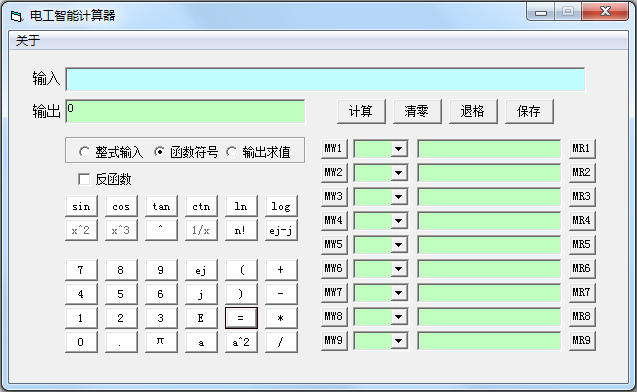The width and height of the screenshot is (637, 392).
Task: Store value with MW1 button
Action: click(x=334, y=149)
